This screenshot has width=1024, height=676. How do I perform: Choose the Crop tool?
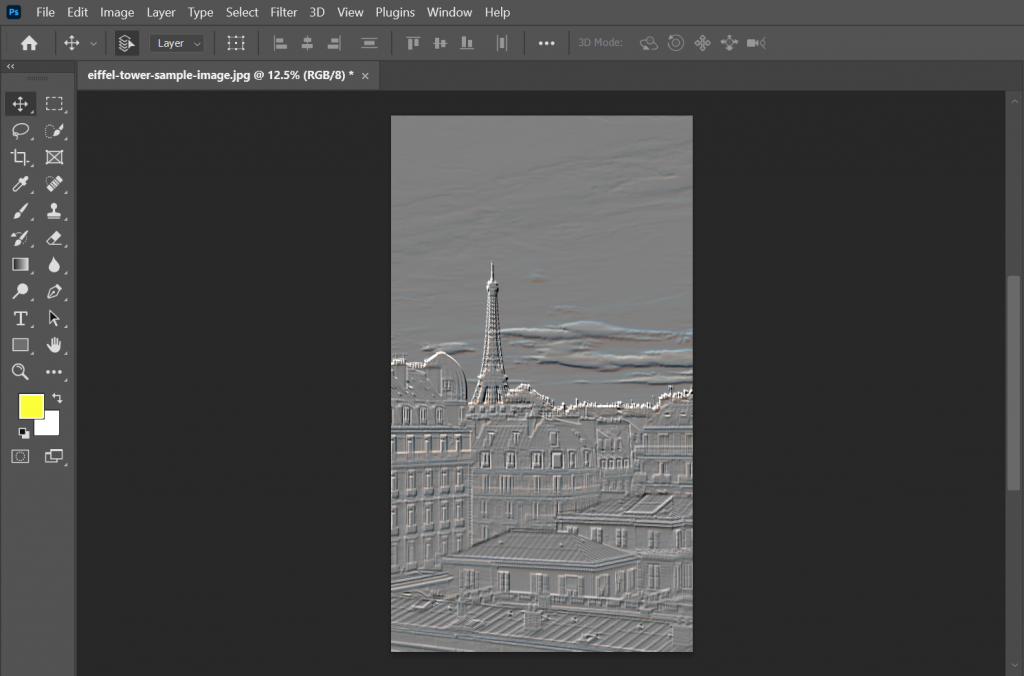(x=20, y=157)
